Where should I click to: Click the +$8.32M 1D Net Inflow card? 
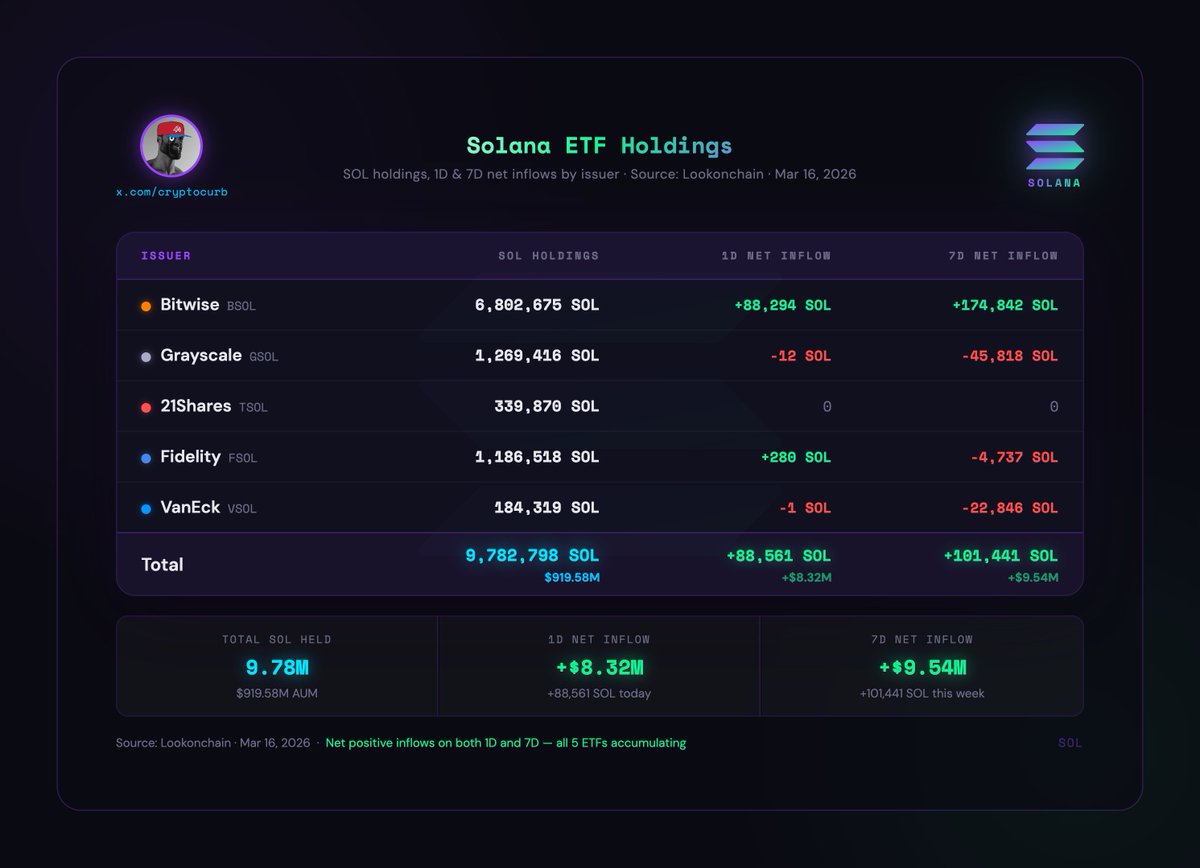click(x=598, y=666)
